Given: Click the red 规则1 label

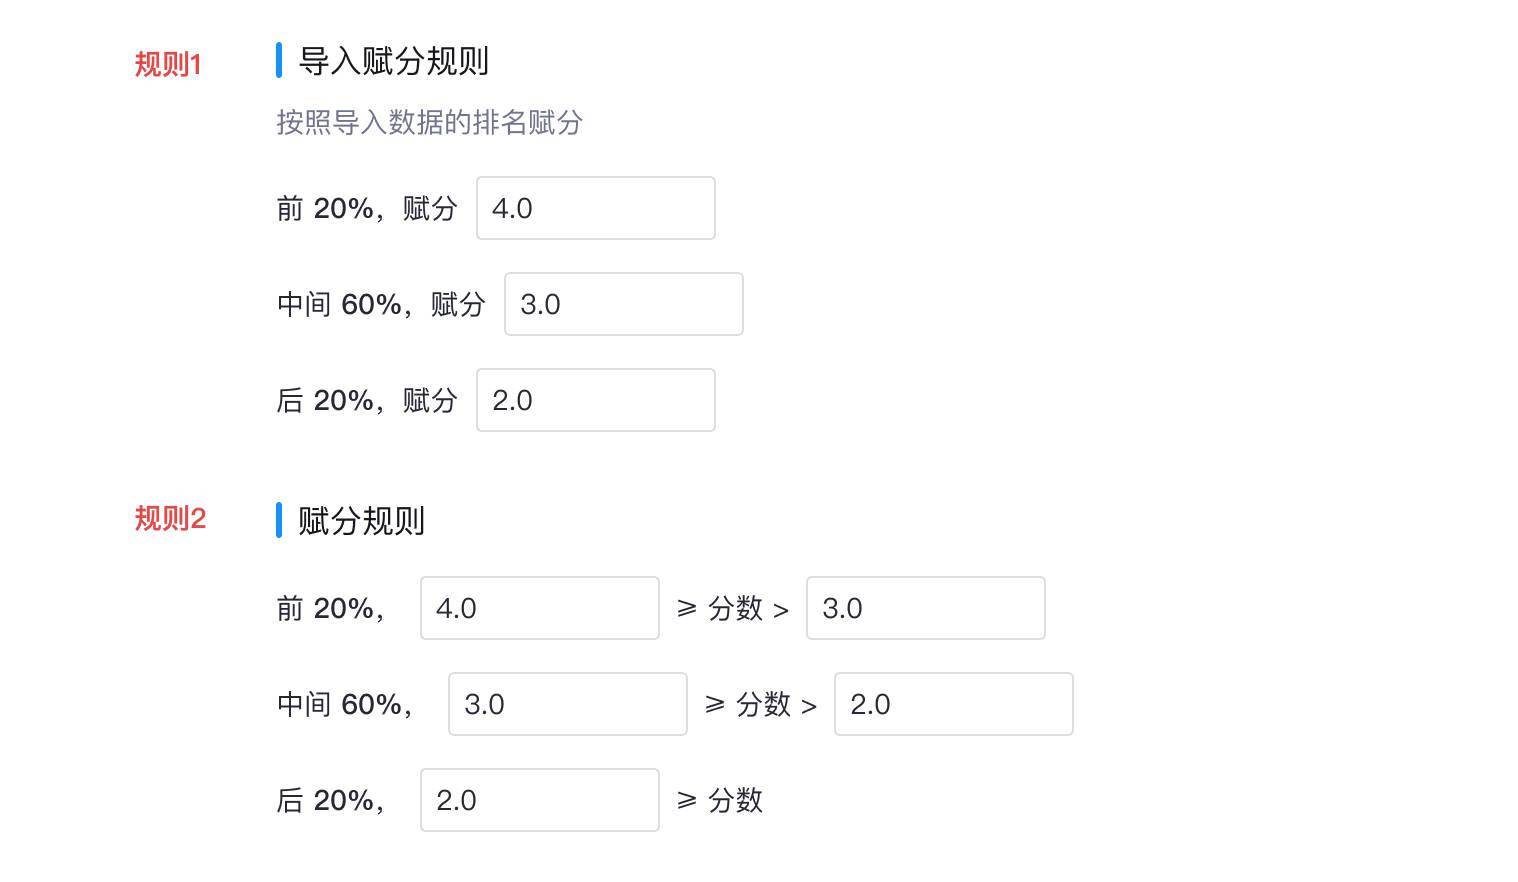Looking at the screenshot, I should tap(168, 64).
